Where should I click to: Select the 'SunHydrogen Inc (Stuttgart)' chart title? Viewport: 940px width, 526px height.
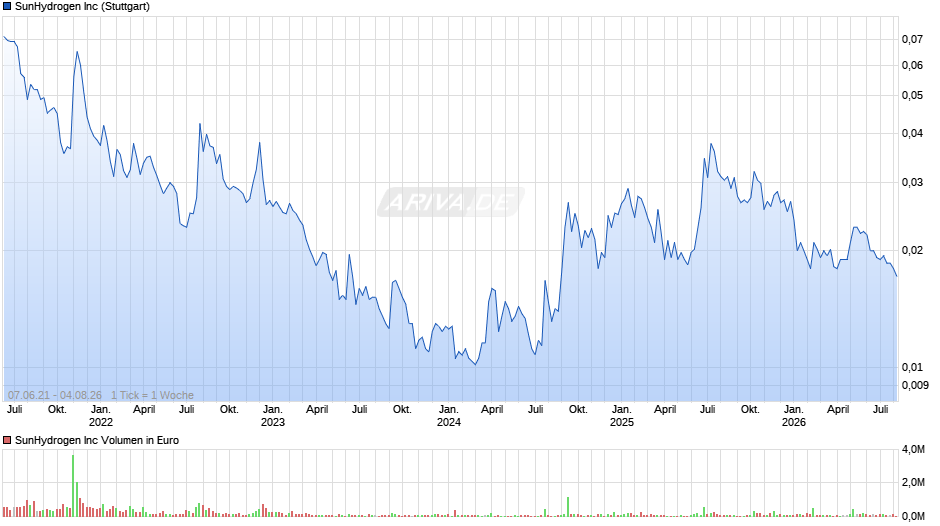pos(82,7)
